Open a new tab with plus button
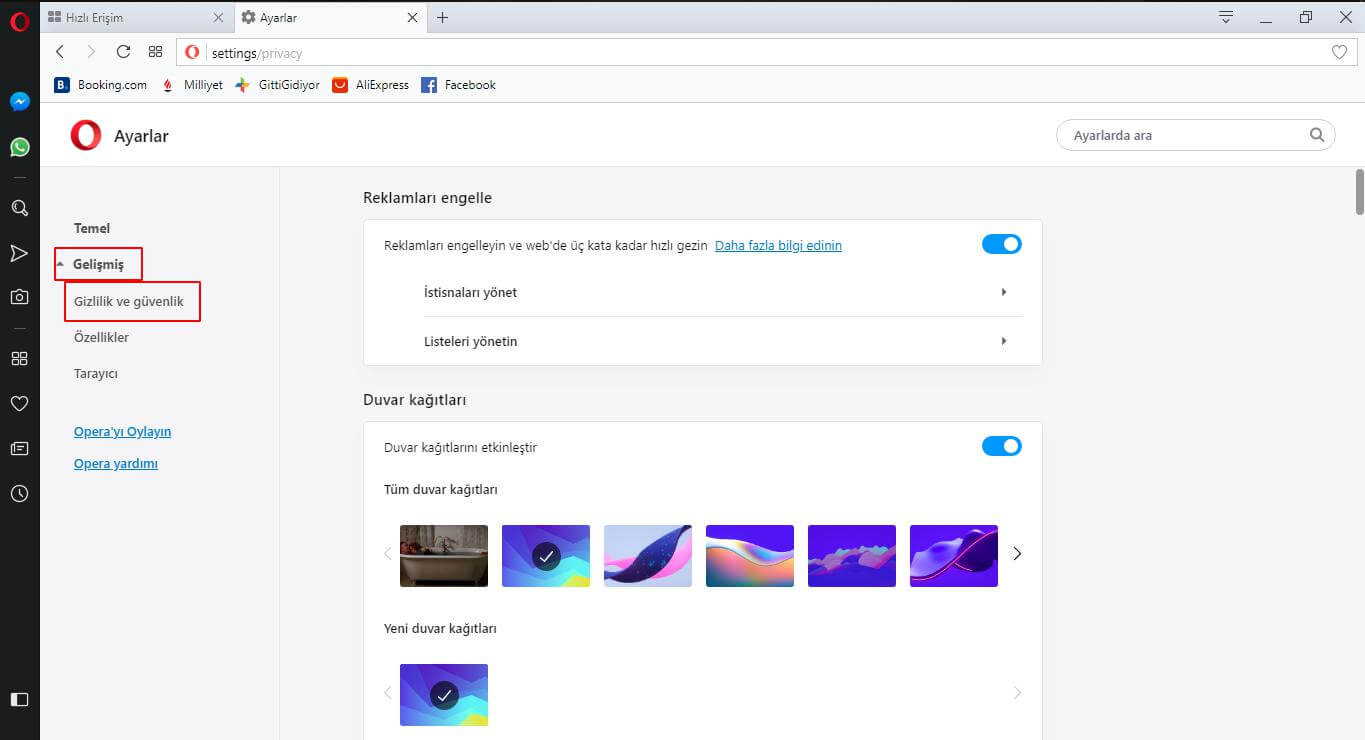 click(x=442, y=17)
